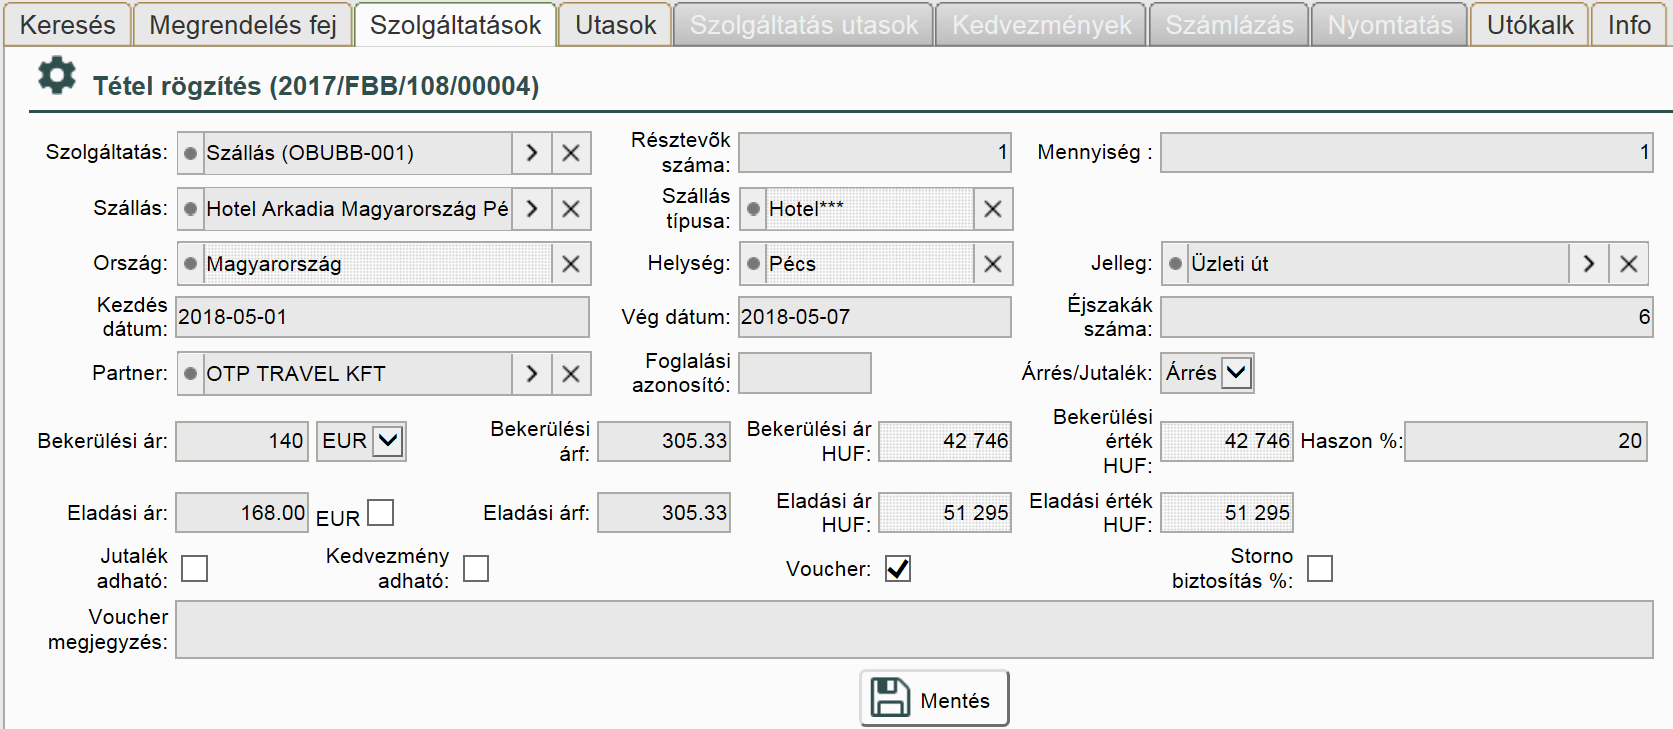This screenshot has height=729, width=1673.
Task: Open Partner lookup arrow
Action: click(x=532, y=374)
